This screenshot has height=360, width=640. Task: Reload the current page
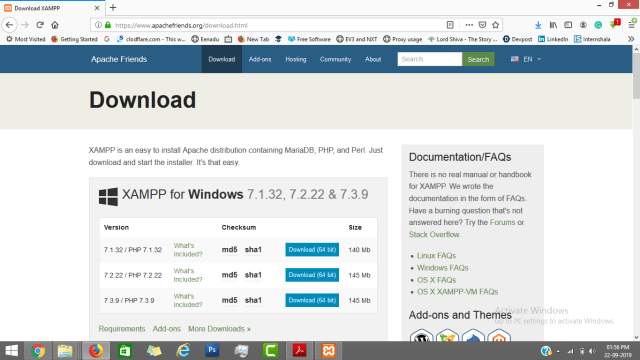tap(40, 25)
